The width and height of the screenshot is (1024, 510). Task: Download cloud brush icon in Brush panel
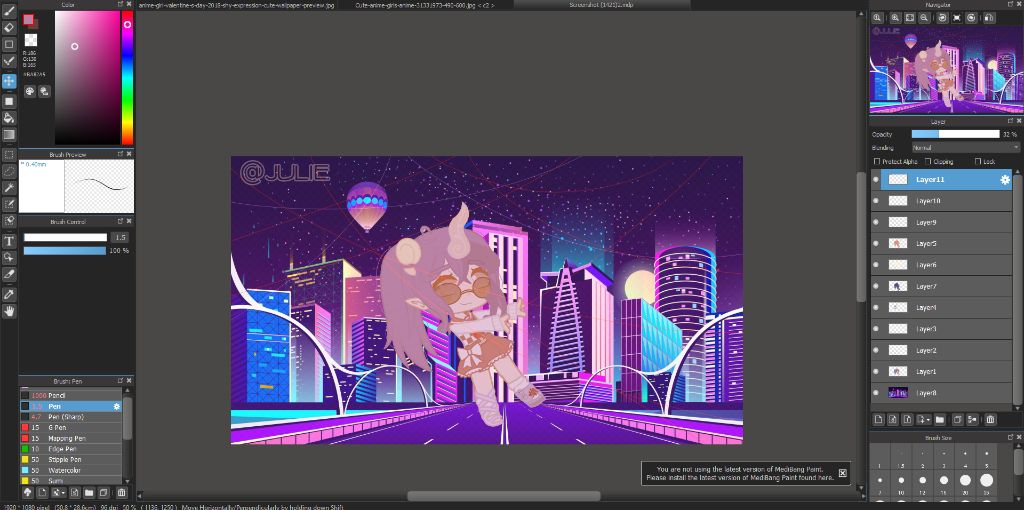coord(27,492)
